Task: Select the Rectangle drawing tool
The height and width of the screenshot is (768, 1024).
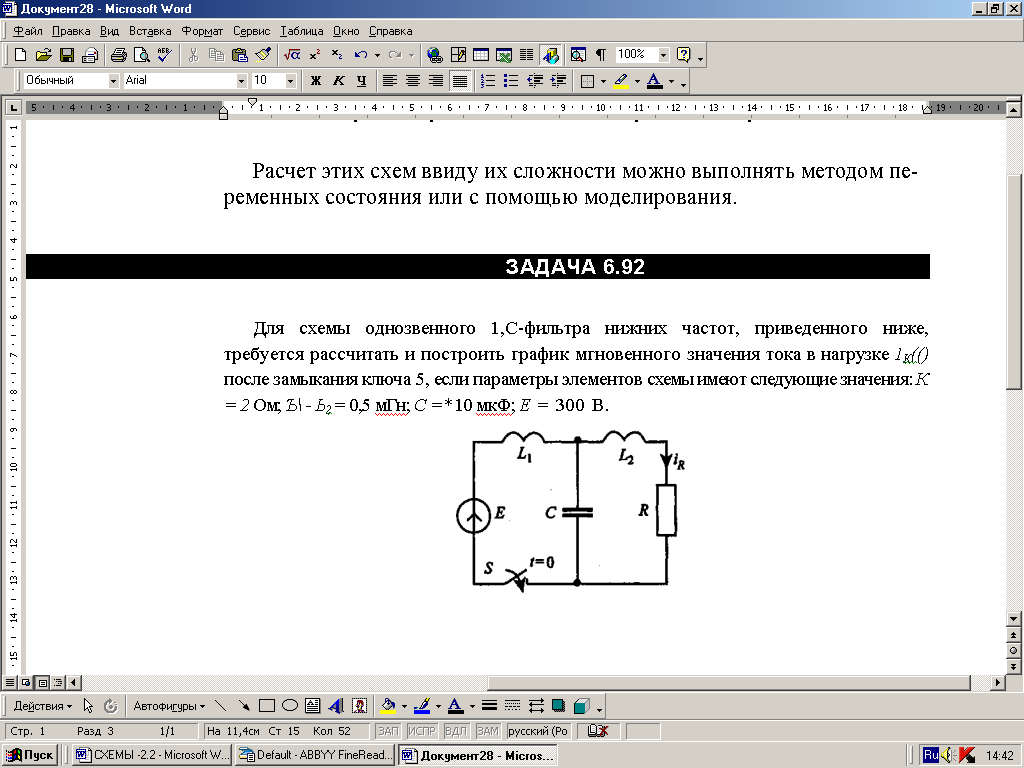Action: [x=266, y=706]
